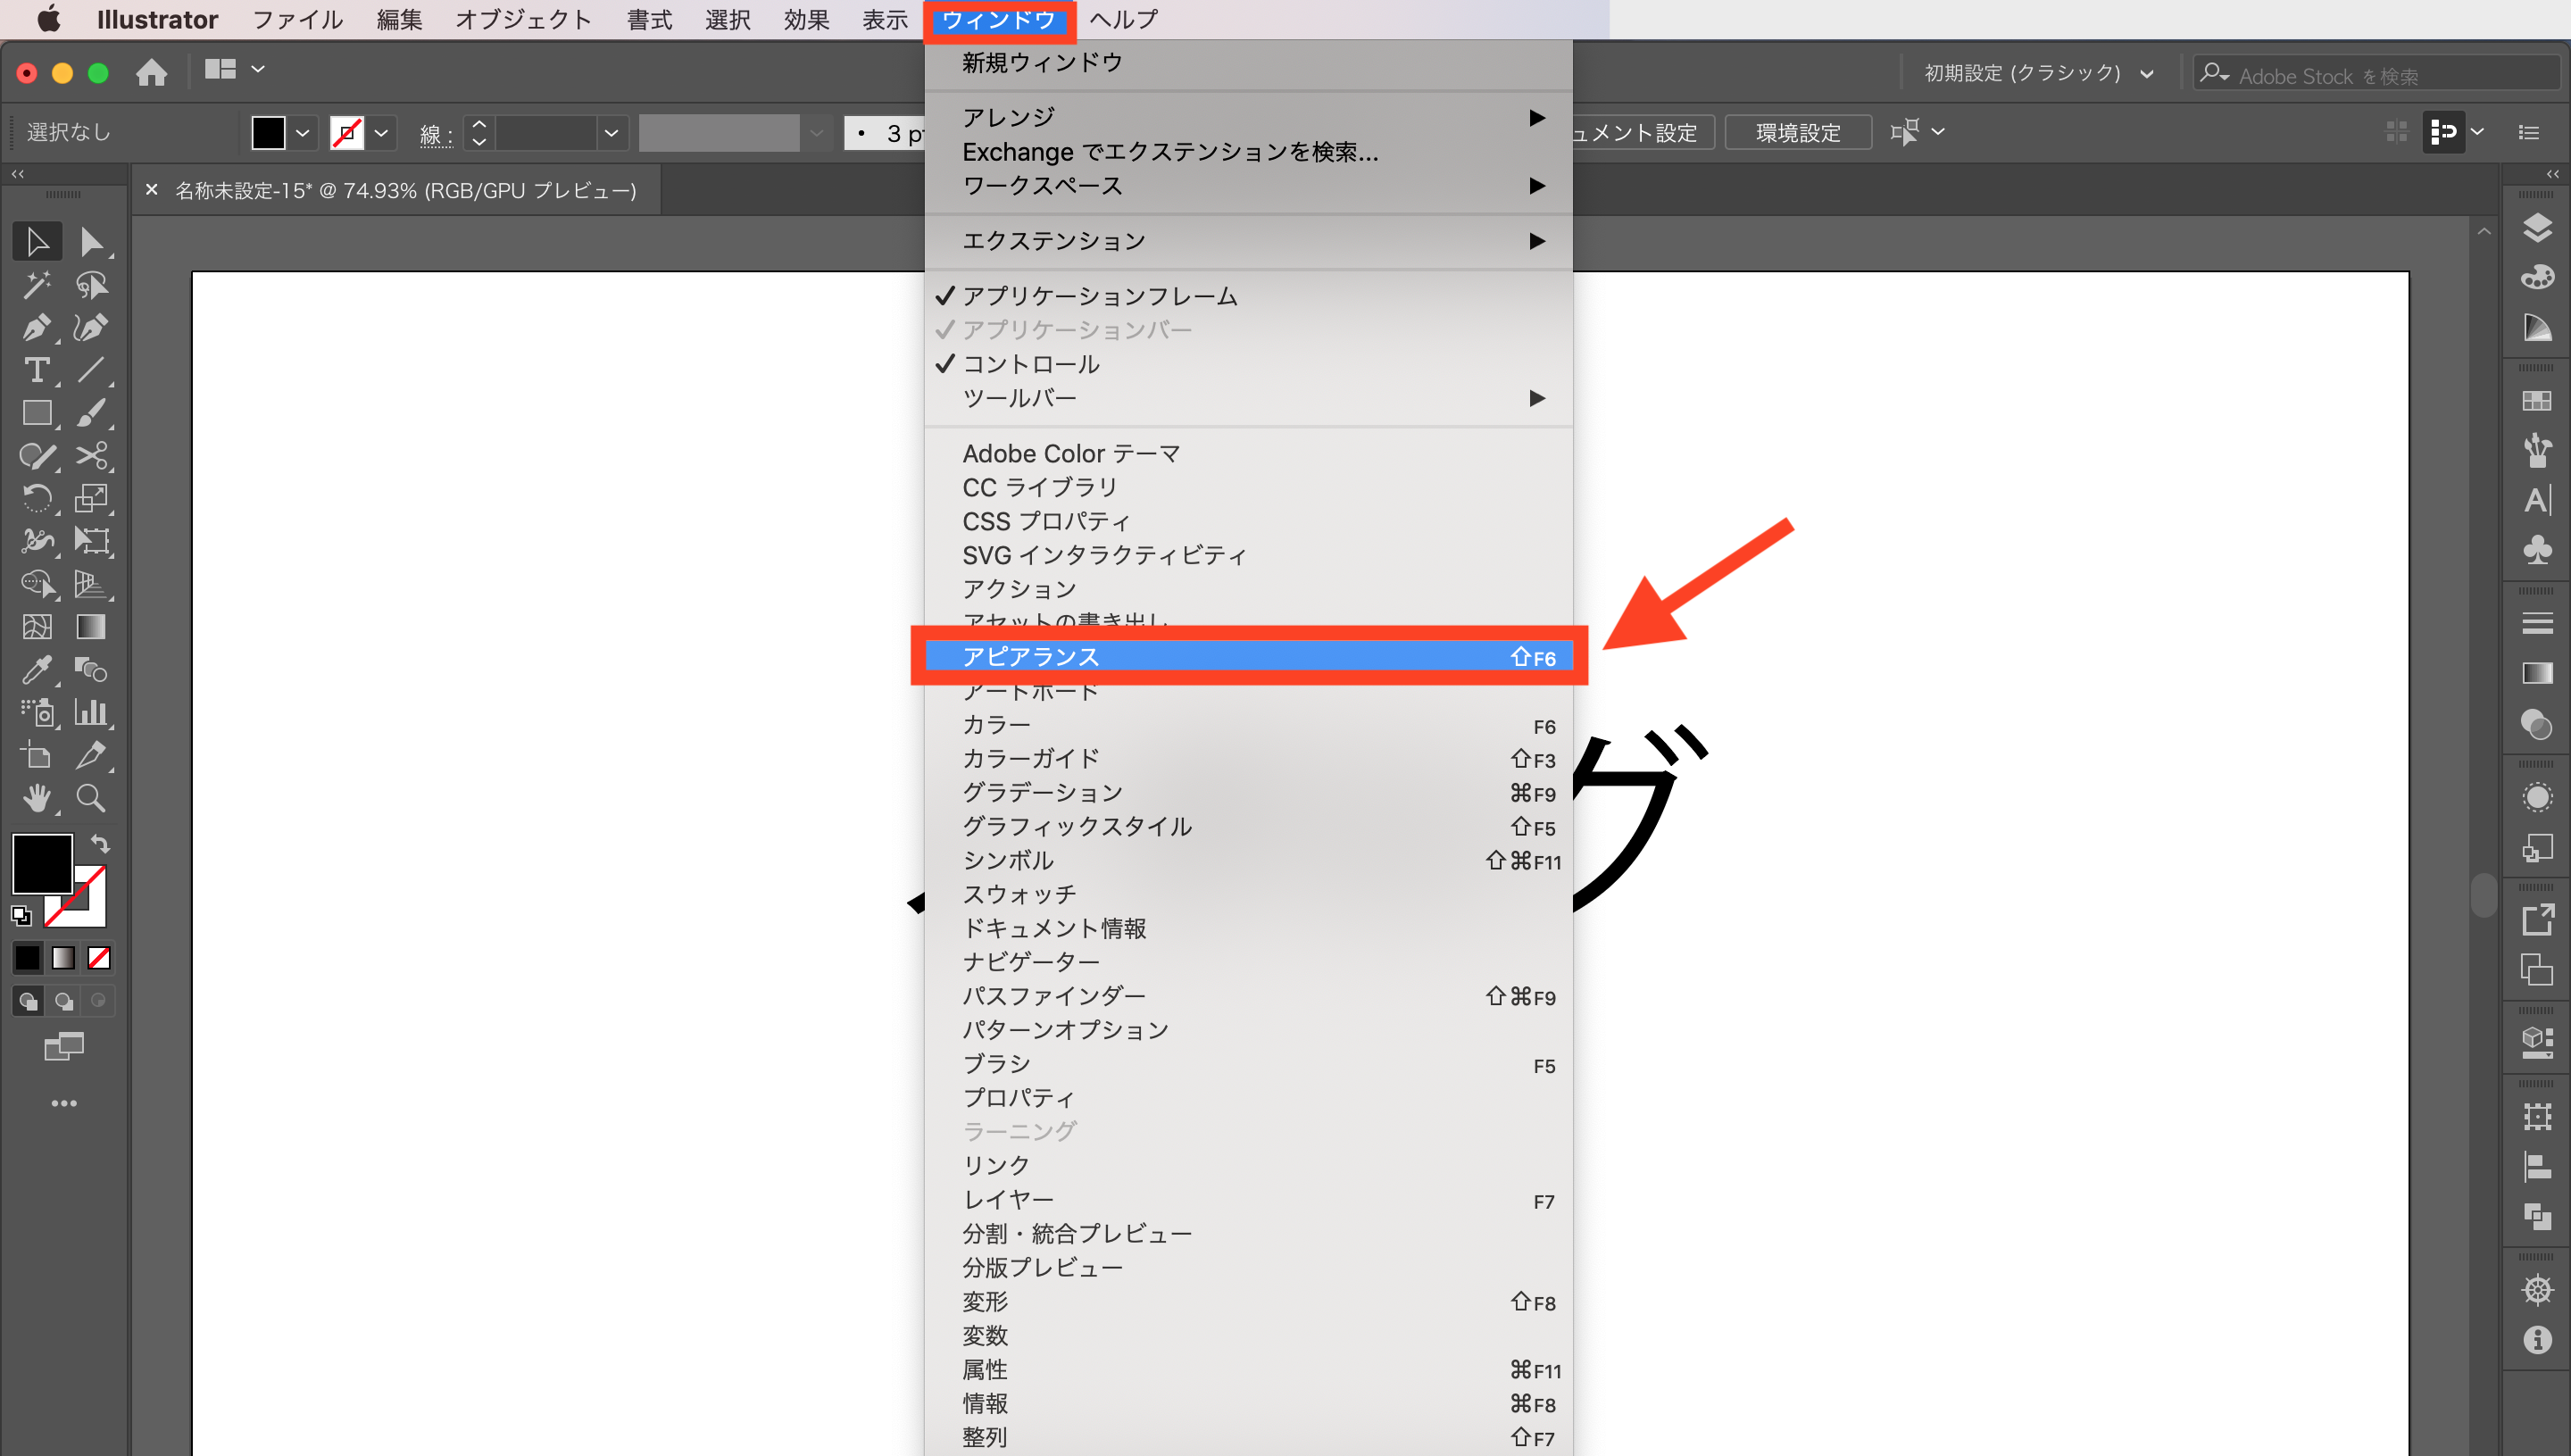Choose グラデーション from the menu
The image size is (2571, 1456).
click(1248, 793)
